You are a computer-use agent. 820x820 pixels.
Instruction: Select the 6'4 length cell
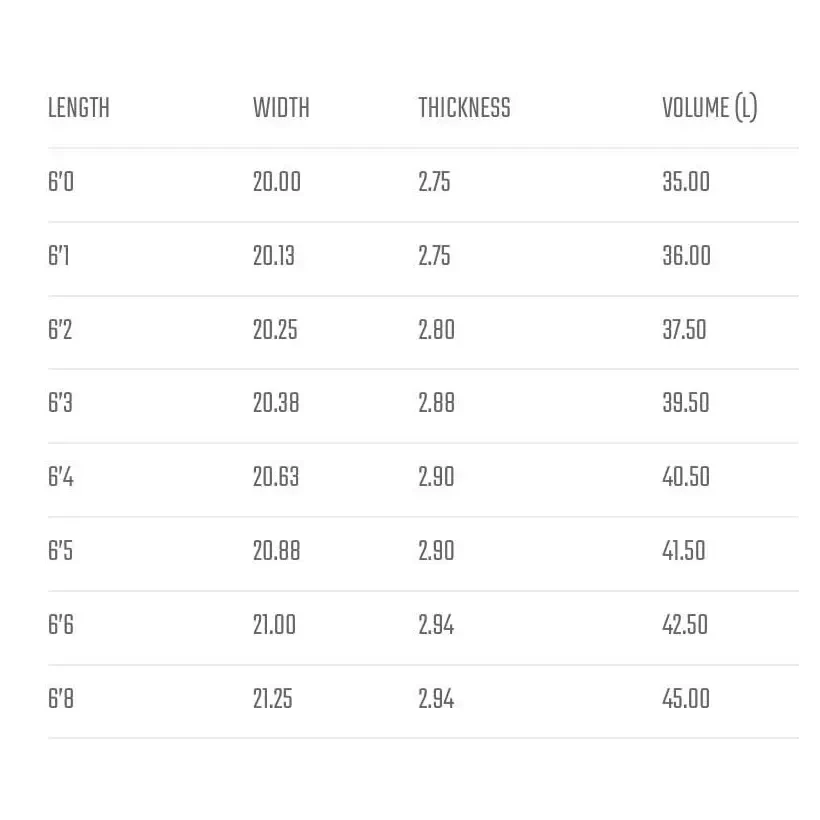tap(61, 477)
